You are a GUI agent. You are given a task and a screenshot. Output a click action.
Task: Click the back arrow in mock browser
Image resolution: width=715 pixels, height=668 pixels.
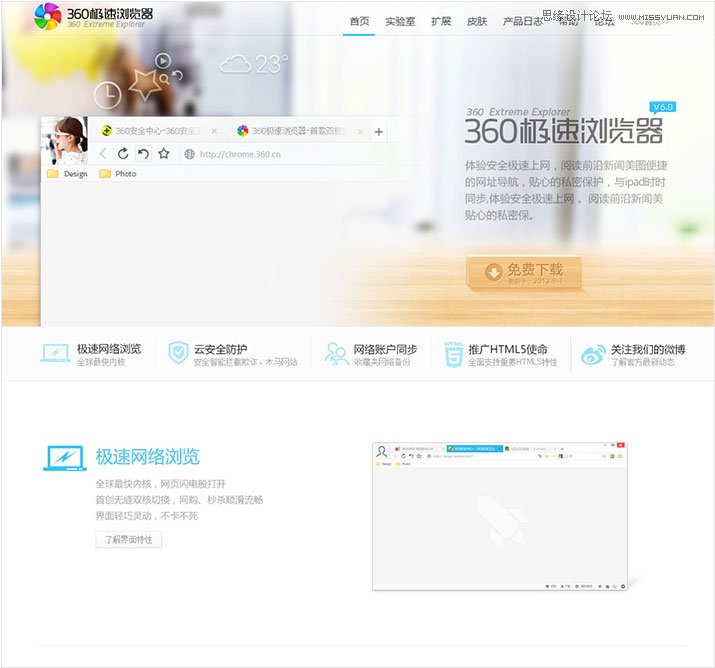[104, 154]
